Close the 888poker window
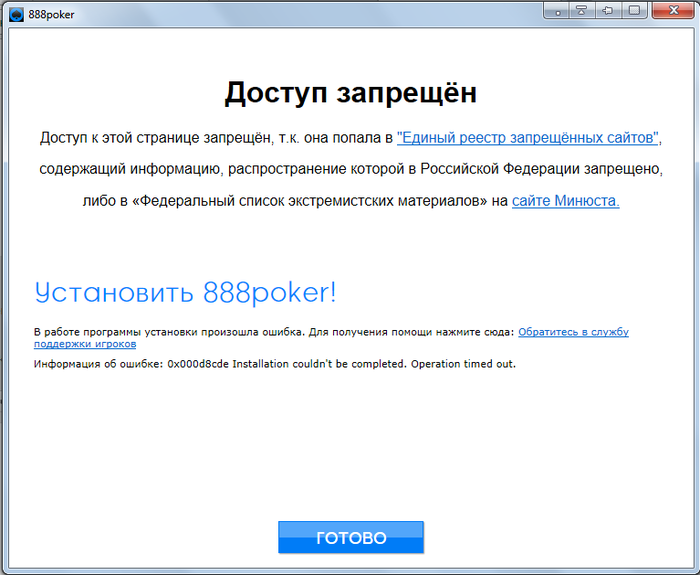This screenshot has width=700, height=575. (x=674, y=11)
